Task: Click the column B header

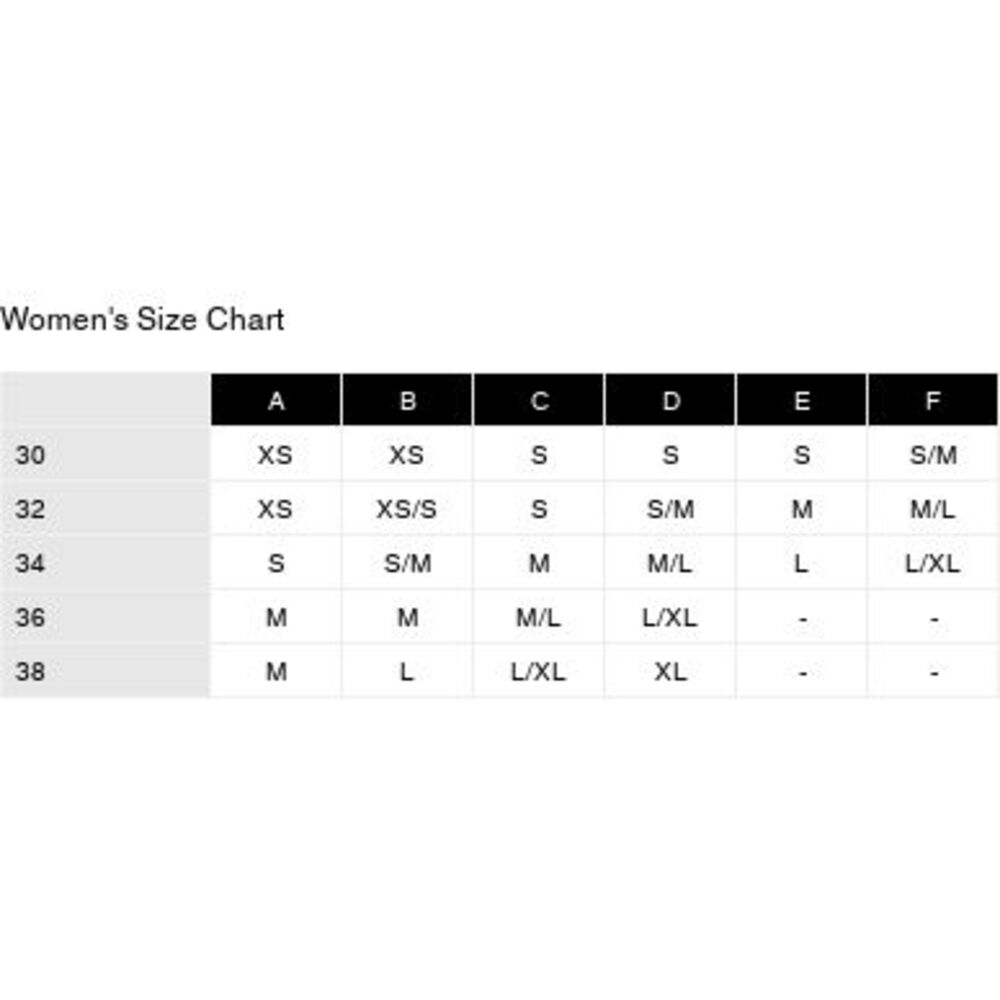Action: point(408,400)
